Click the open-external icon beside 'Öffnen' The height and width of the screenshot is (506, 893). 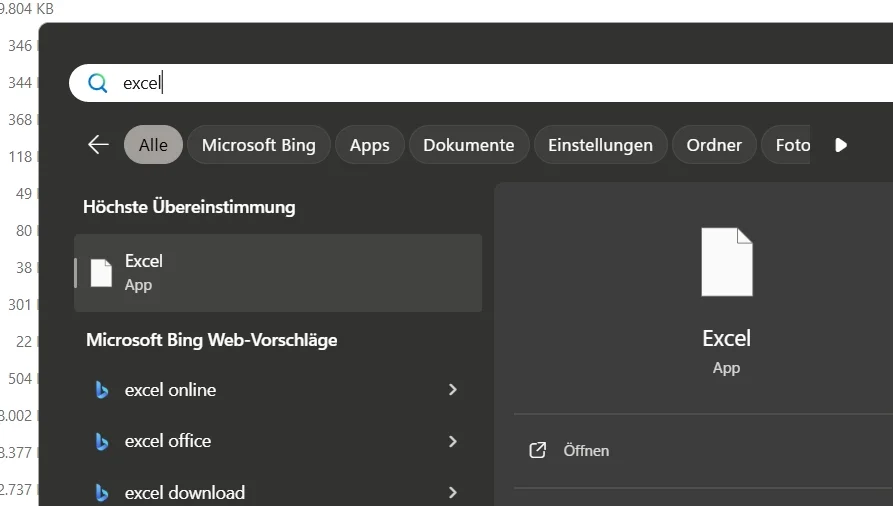click(x=538, y=450)
